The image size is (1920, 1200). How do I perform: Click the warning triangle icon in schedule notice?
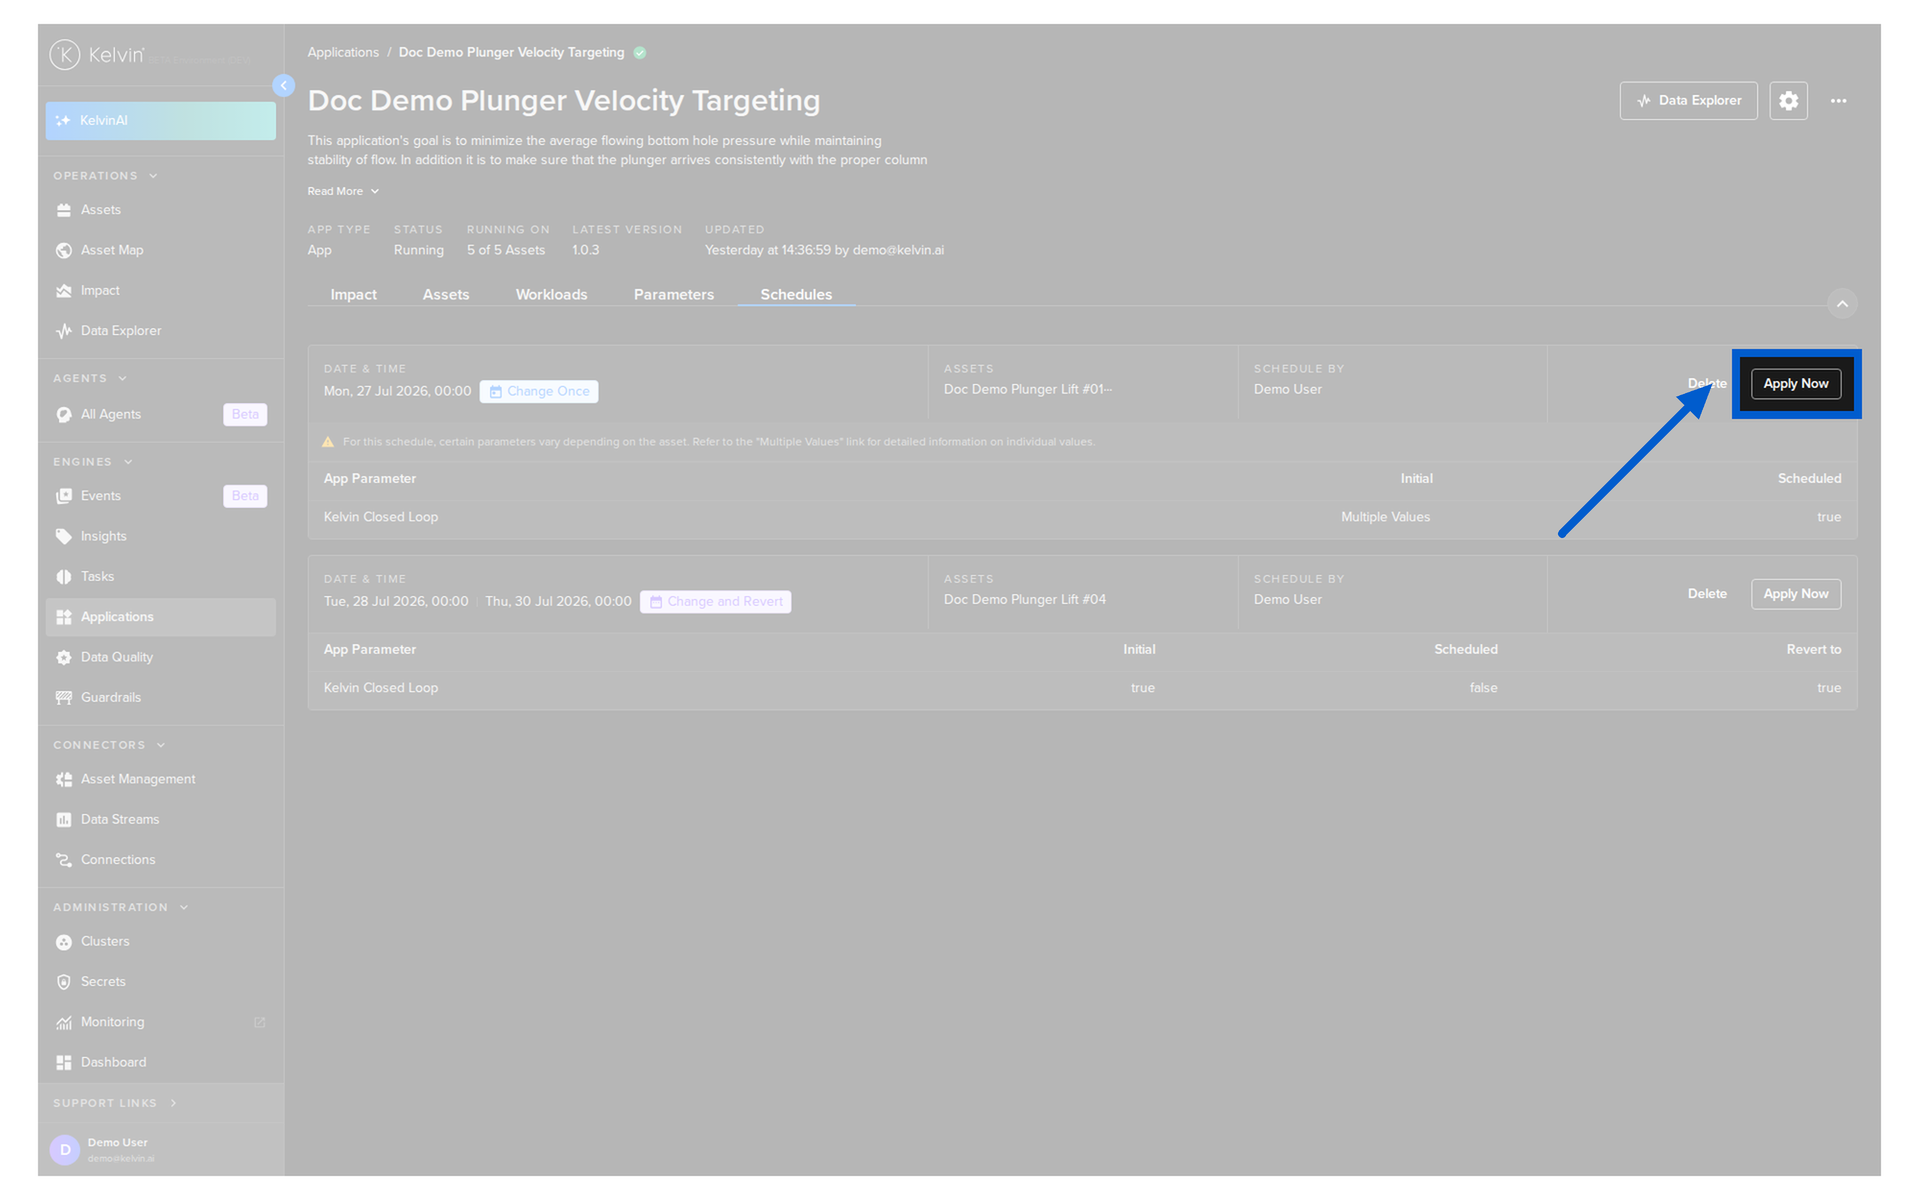(x=328, y=442)
